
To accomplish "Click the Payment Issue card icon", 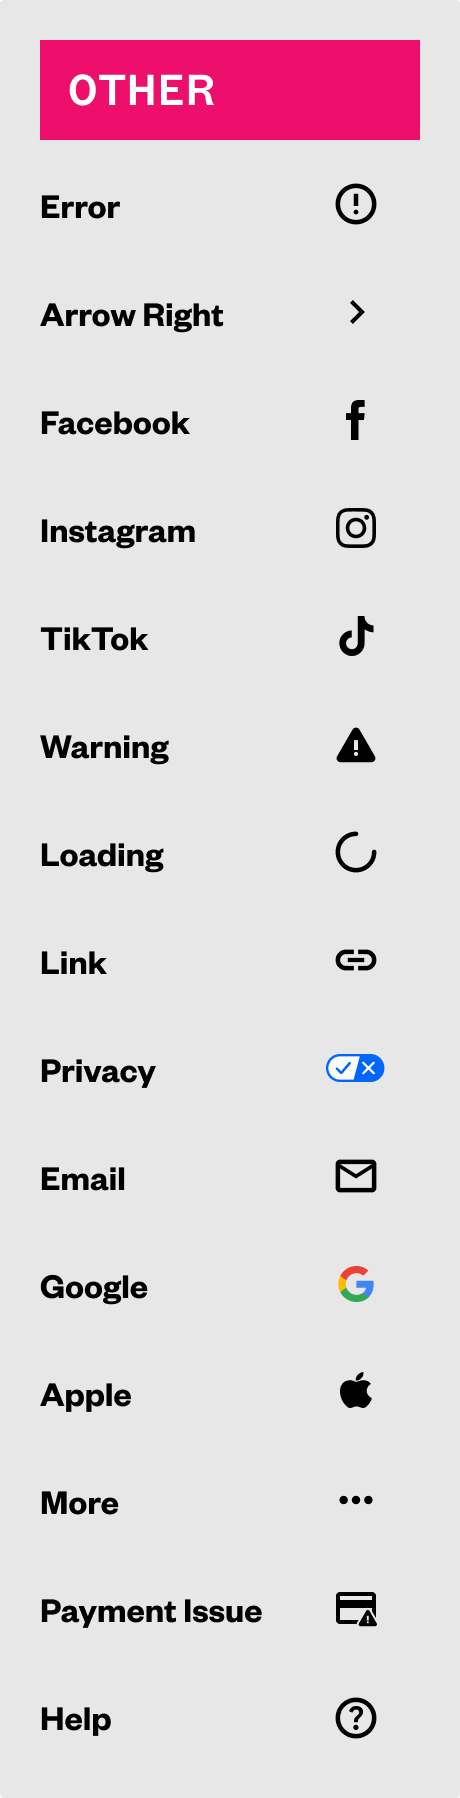I will click(356, 1609).
